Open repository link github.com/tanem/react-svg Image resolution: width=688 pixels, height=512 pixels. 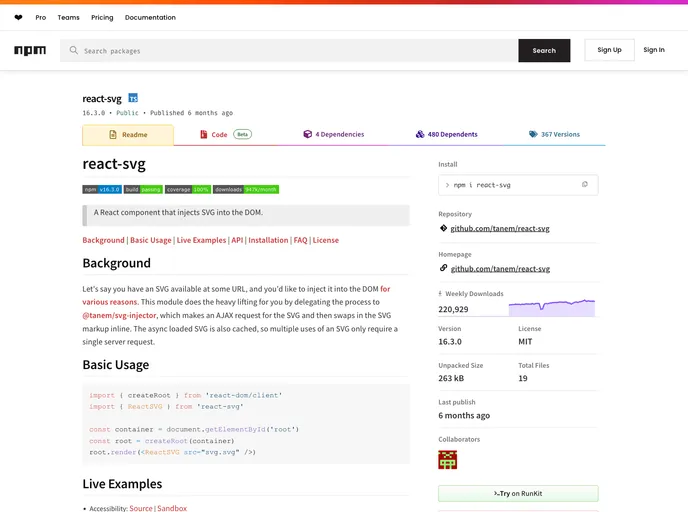[500, 229]
